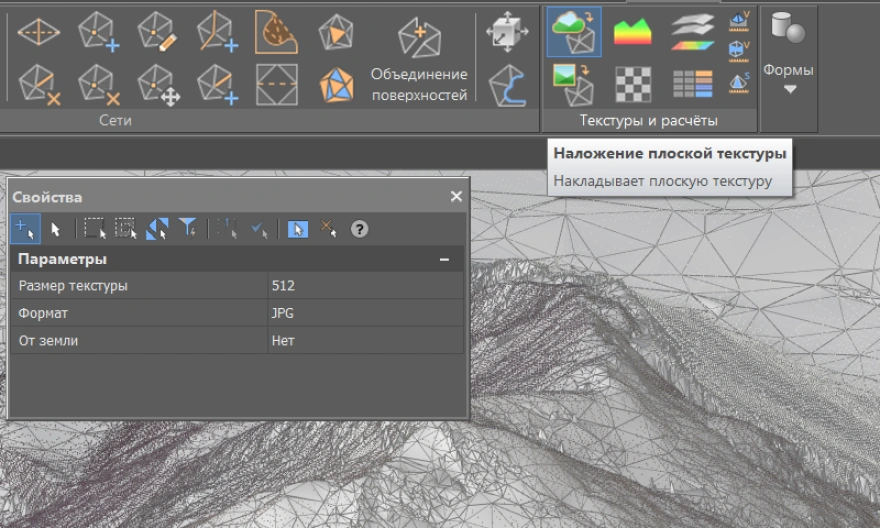Toggle the 'От земли' value Нет

(364, 341)
